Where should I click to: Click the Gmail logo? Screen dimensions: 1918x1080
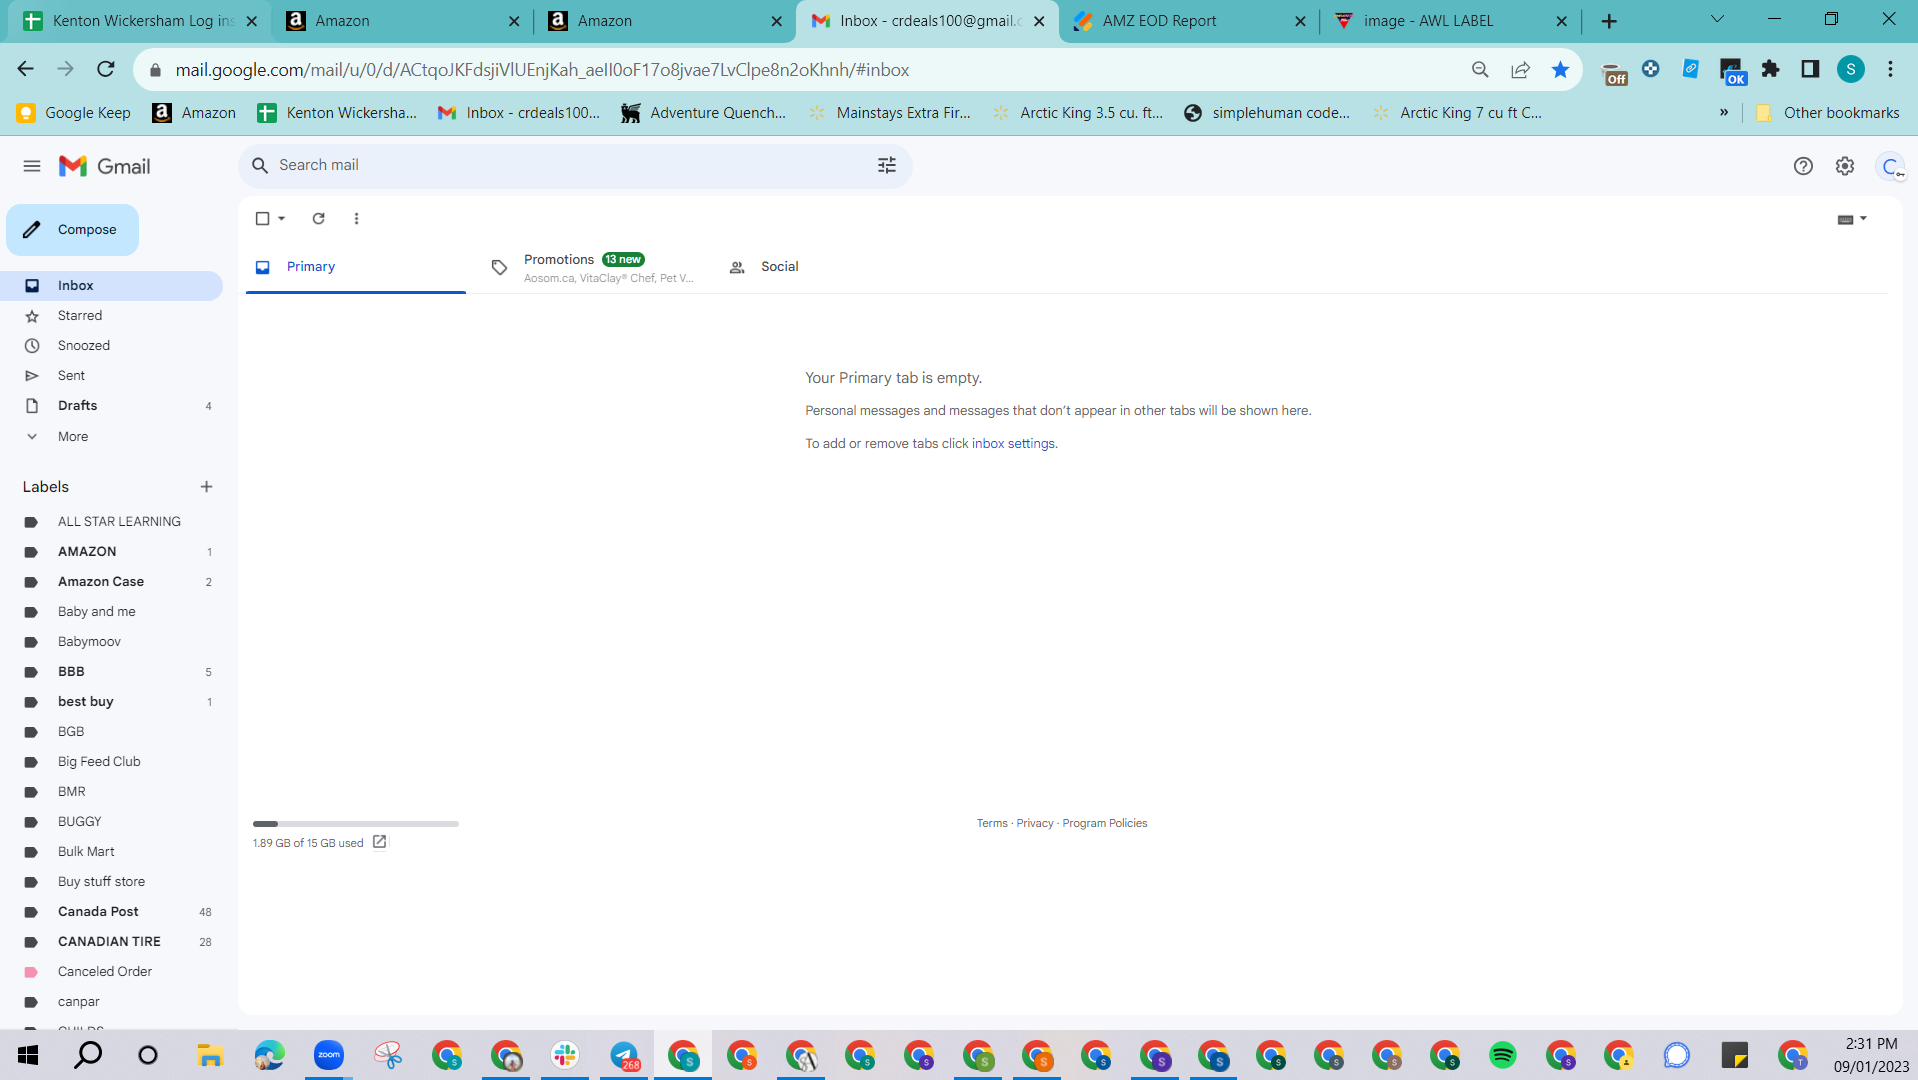point(105,166)
